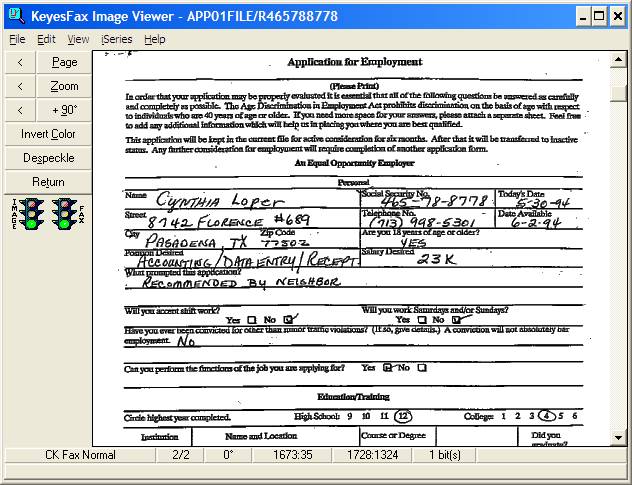Click the FAX traffic light icon
This screenshot has height=485, width=632.
click(64, 214)
